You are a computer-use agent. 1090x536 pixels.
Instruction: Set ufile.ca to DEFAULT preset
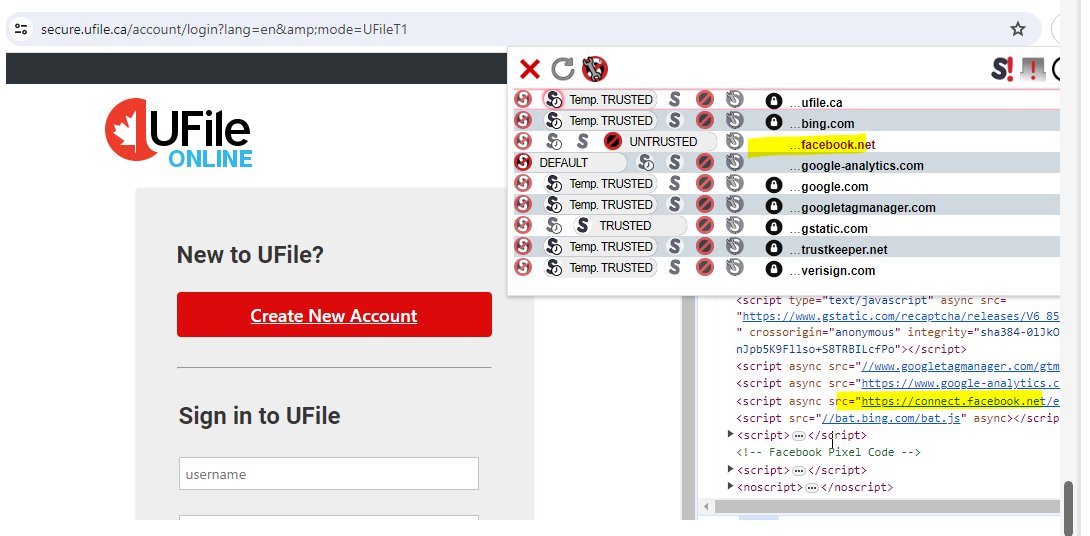pyautogui.click(x=523, y=99)
